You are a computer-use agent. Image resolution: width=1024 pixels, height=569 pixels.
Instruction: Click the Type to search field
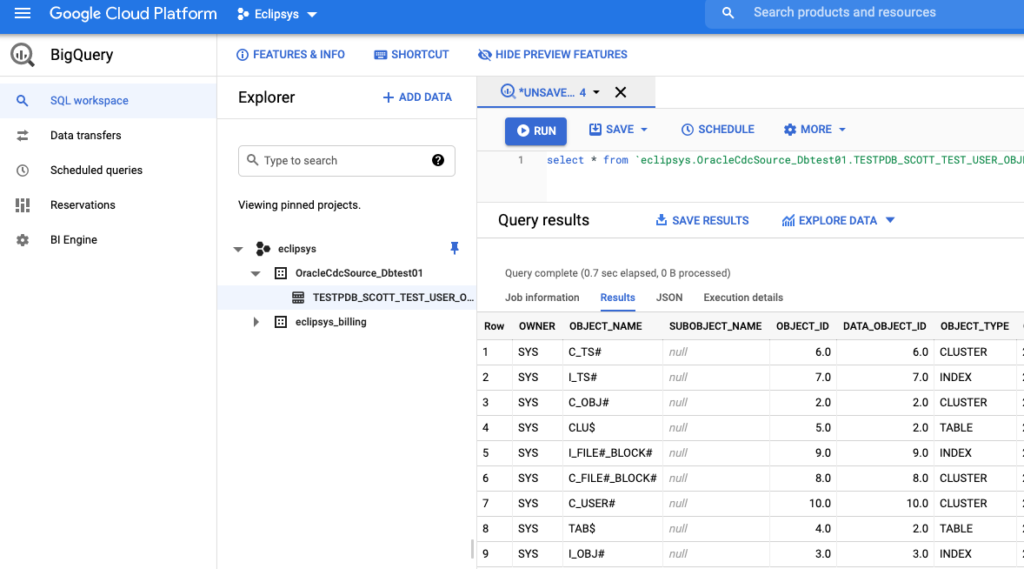(340, 160)
